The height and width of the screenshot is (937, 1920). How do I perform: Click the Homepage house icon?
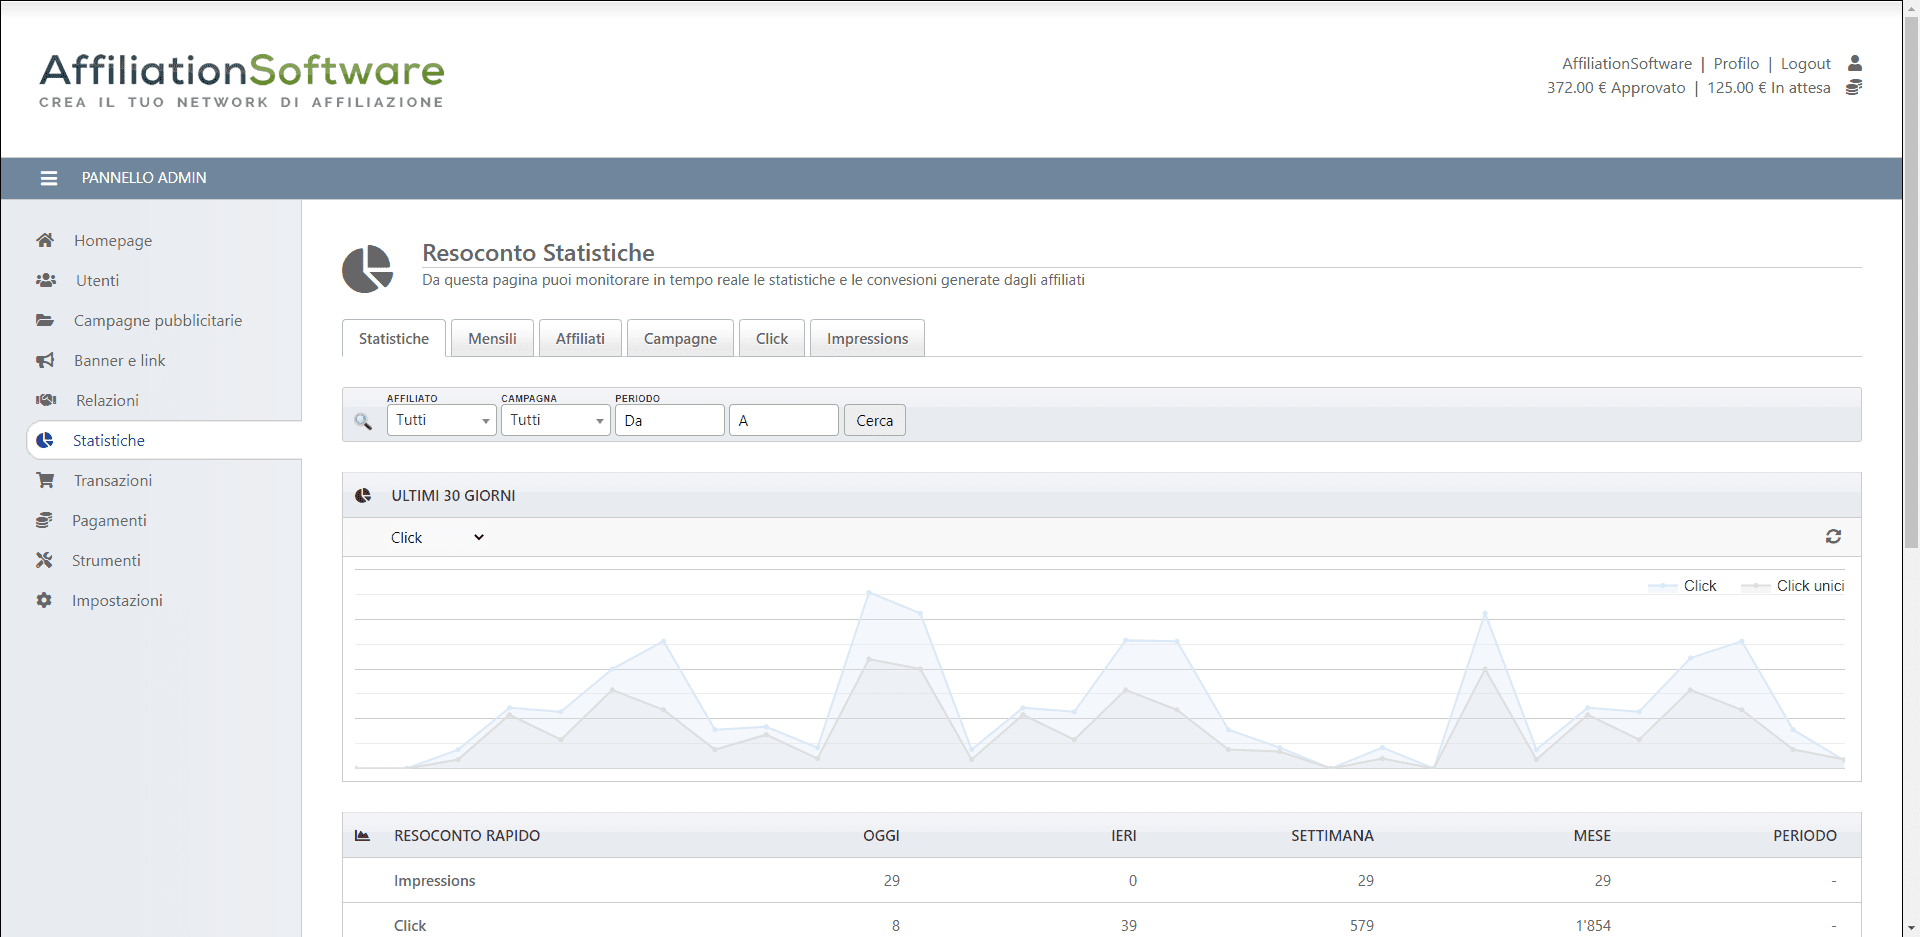tap(45, 240)
